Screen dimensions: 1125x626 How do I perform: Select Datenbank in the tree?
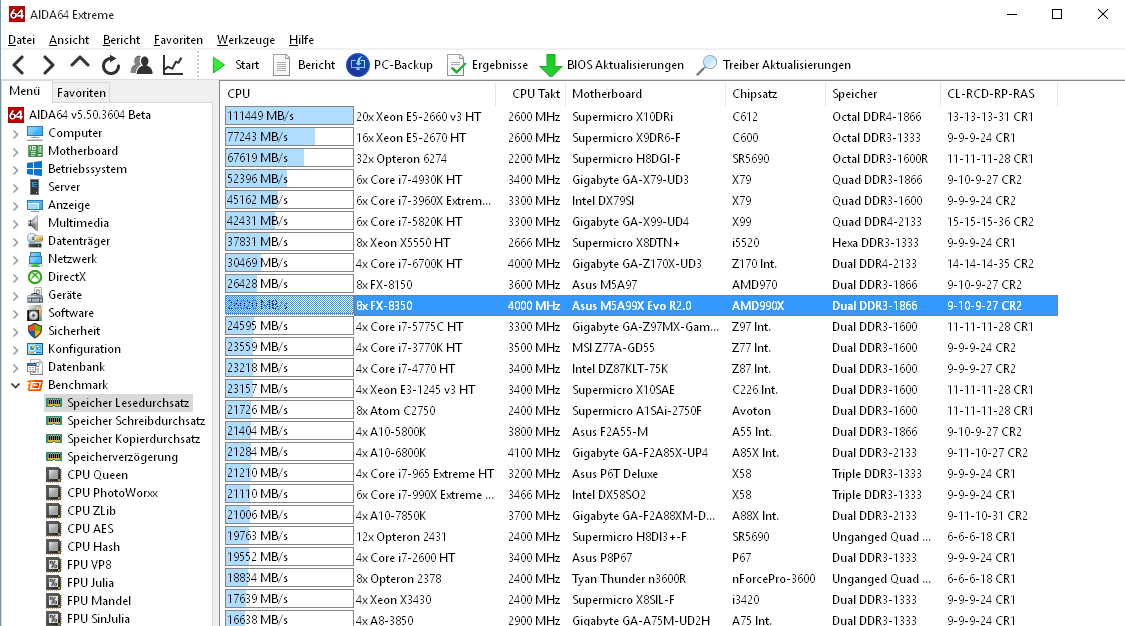[67, 367]
